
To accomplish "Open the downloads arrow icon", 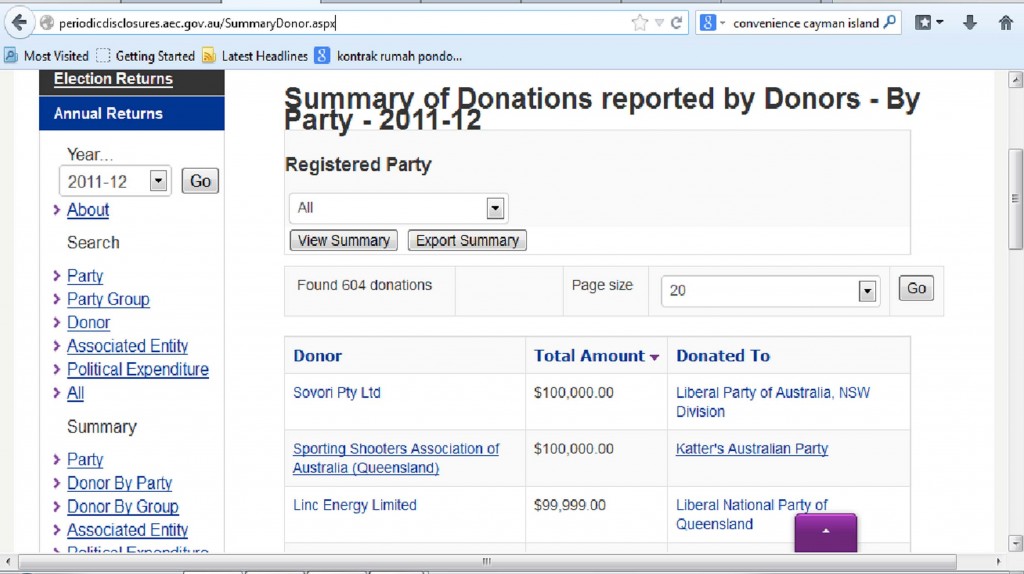I will [x=970, y=23].
